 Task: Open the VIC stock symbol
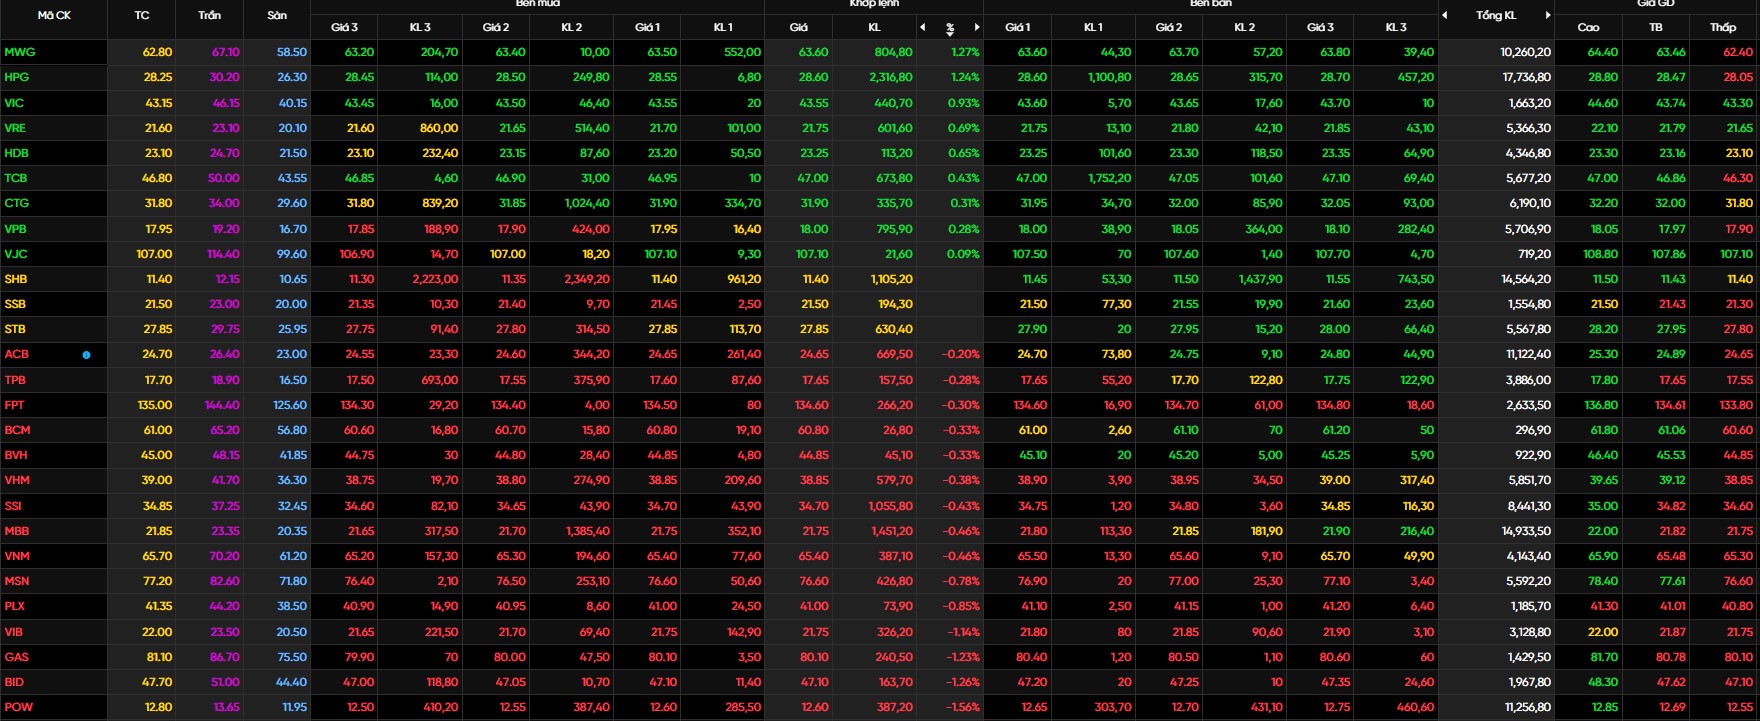tap(14, 103)
